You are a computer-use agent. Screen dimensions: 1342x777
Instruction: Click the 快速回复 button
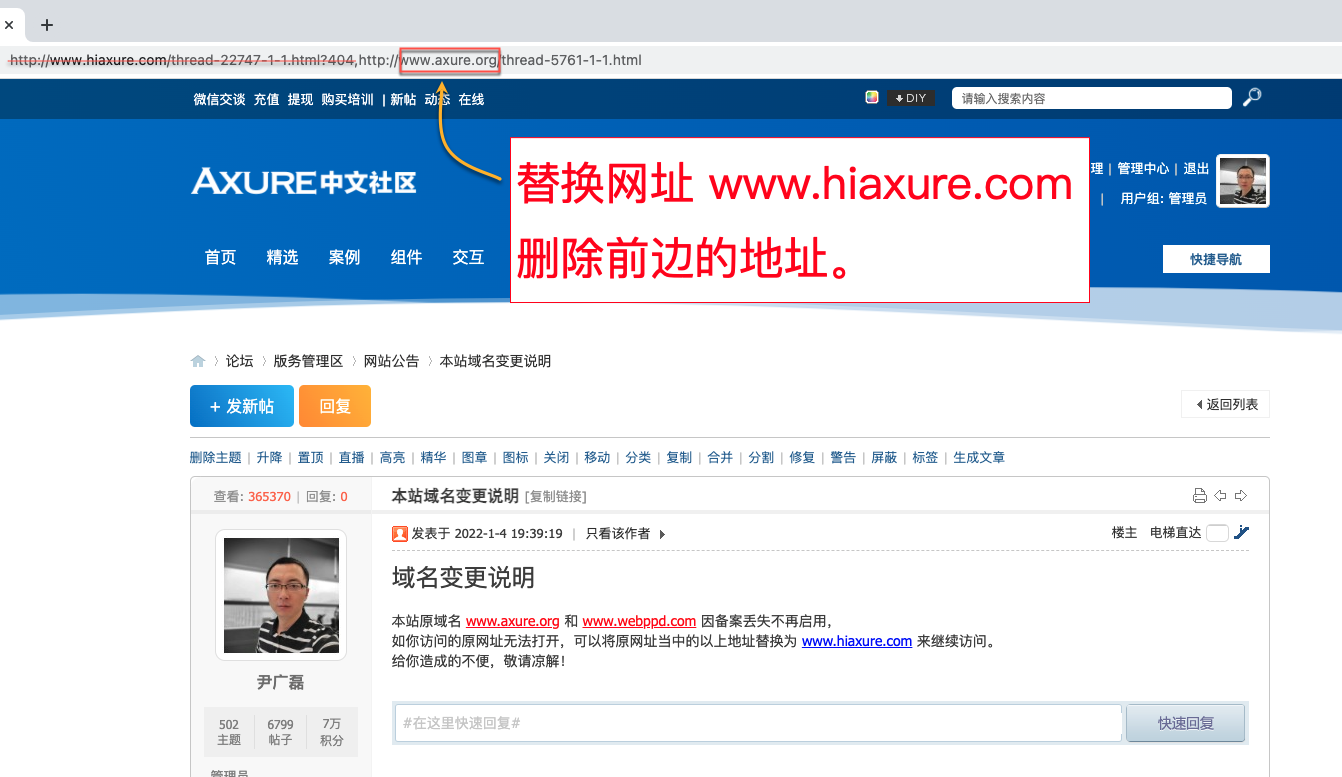(x=1186, y=723)
